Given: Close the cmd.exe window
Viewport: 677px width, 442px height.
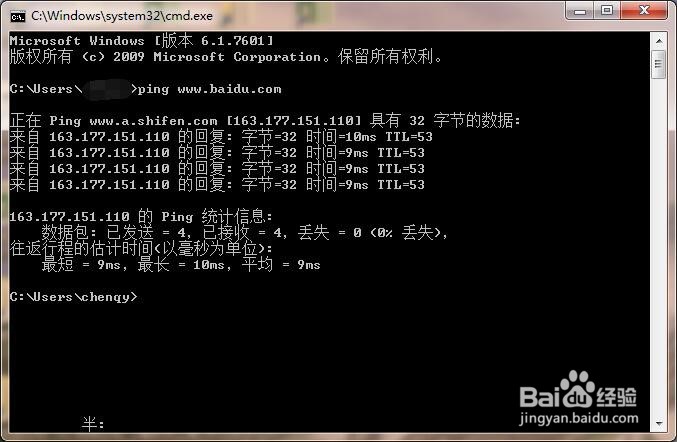Looking at the screenshot, I should coord(644,11).
